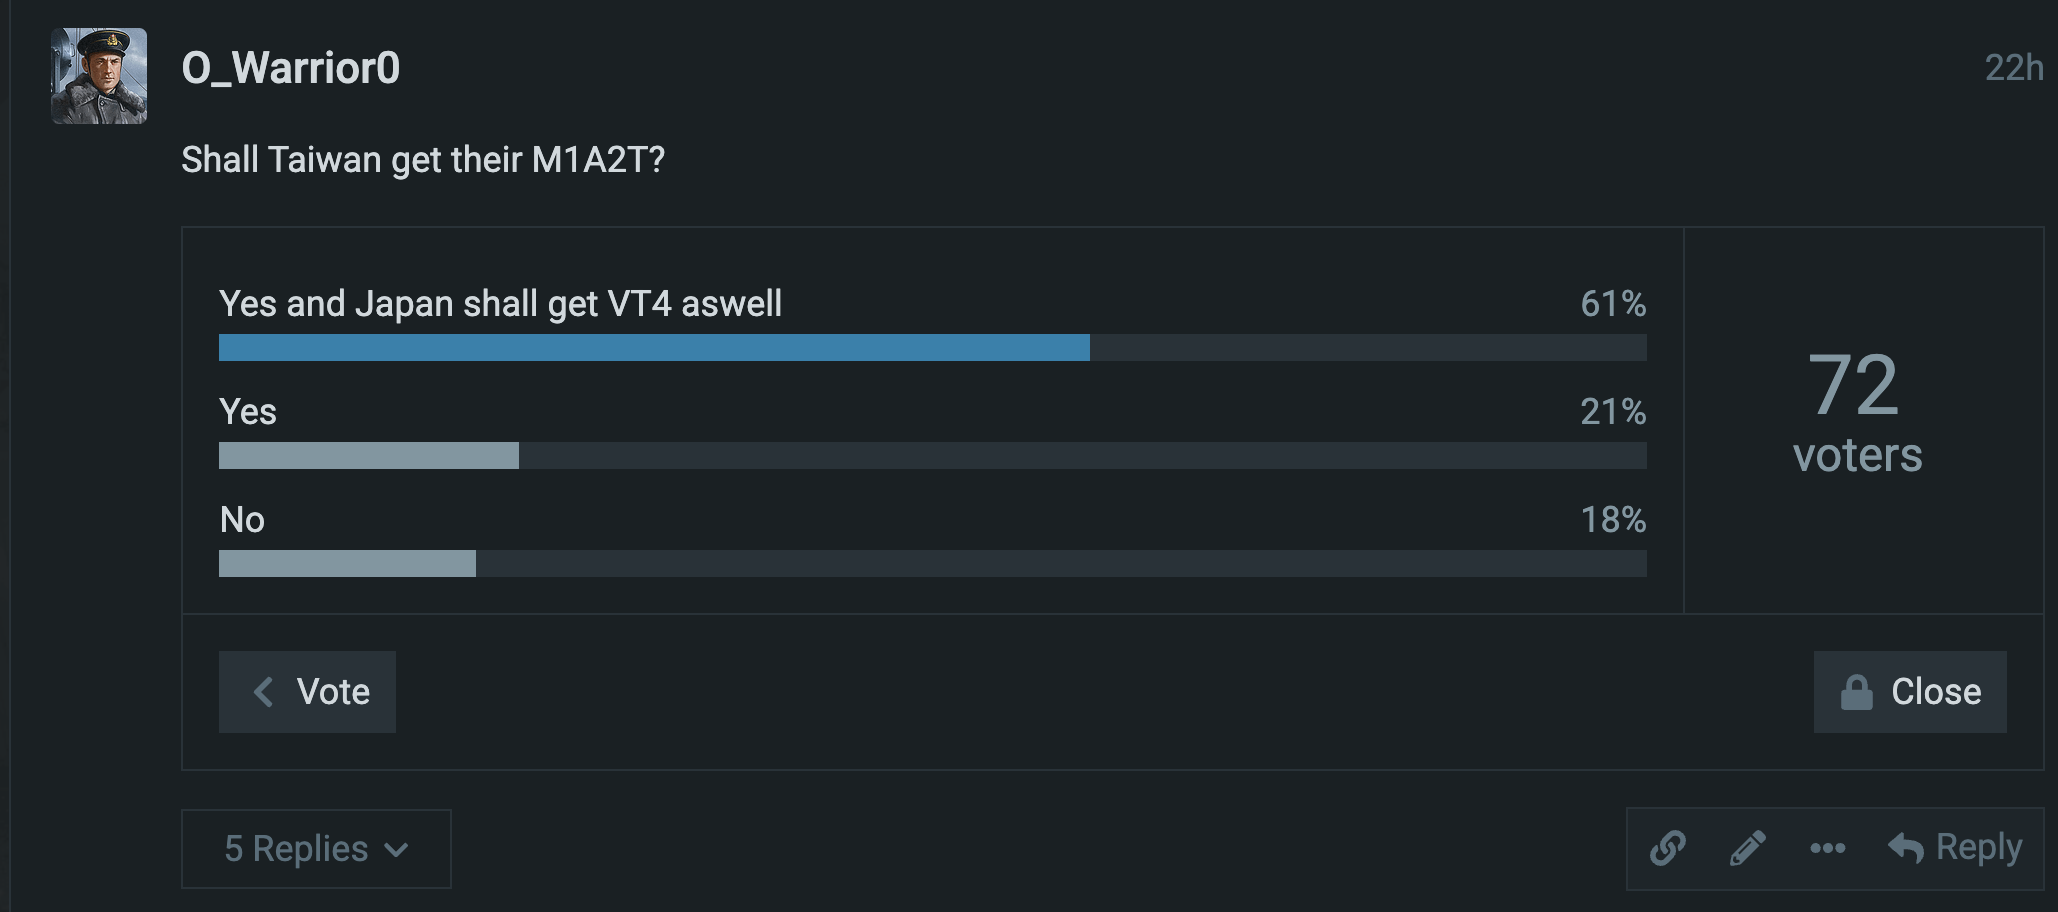Open the three-dot more actions menu
2058x912 pixels.
1827,848
